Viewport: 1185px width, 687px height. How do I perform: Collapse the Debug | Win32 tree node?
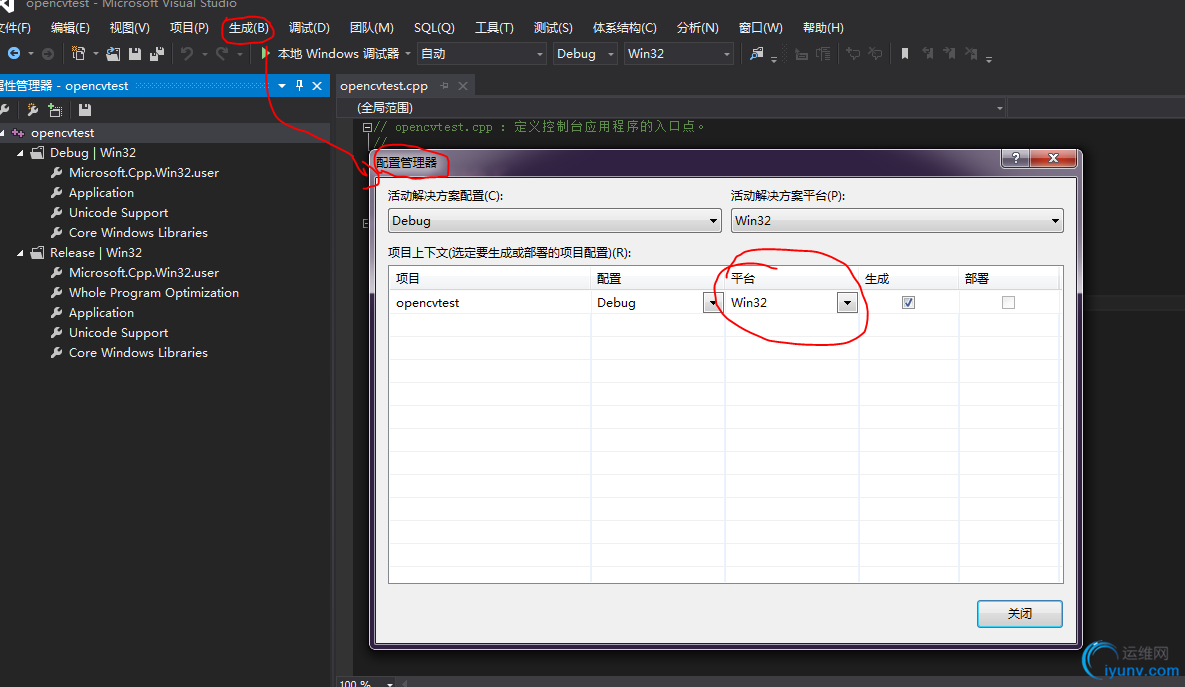pyautogui.click(x=20, y=153)
